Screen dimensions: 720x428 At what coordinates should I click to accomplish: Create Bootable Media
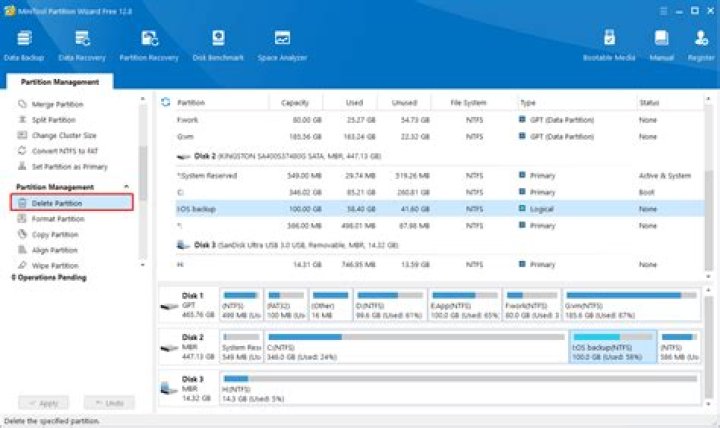click(x=609, y=46)
